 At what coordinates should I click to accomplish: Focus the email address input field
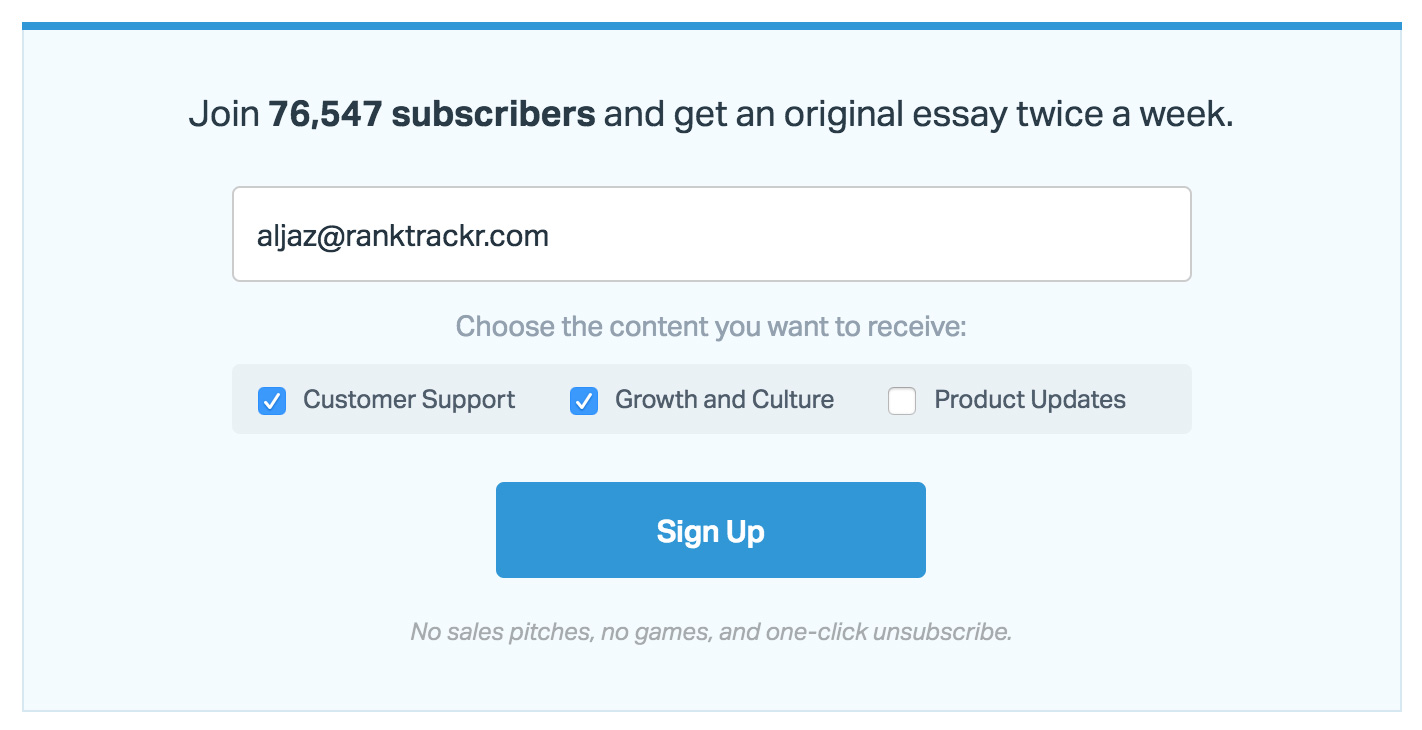pos(712,234)
